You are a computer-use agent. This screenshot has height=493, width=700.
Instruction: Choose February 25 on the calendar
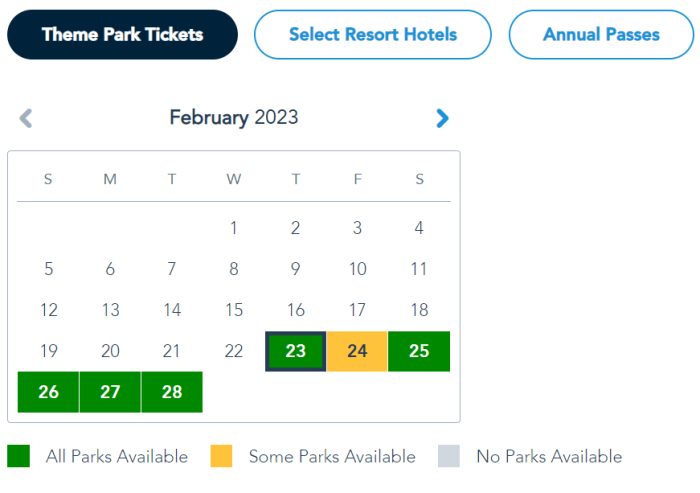pyautogui.click(x=419, y=351)
